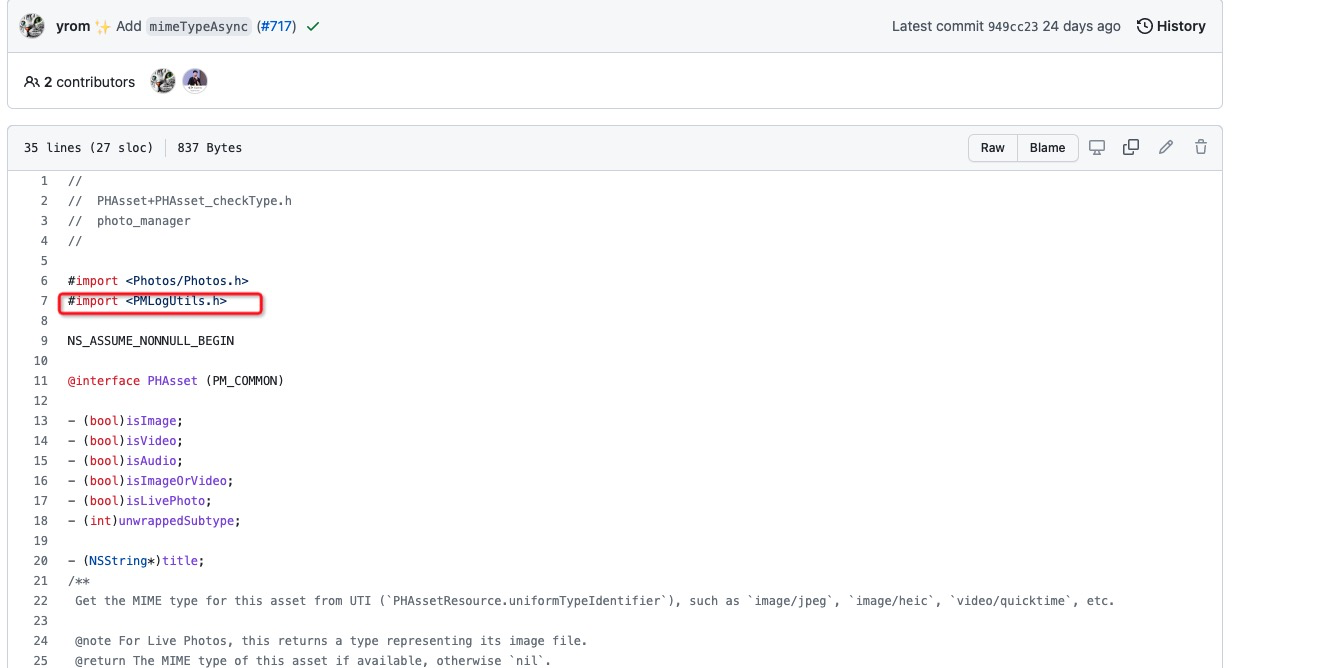This screenshot has height=668, width=1319.
Task: Switch to the Blame view
Action: (1046, 147)
